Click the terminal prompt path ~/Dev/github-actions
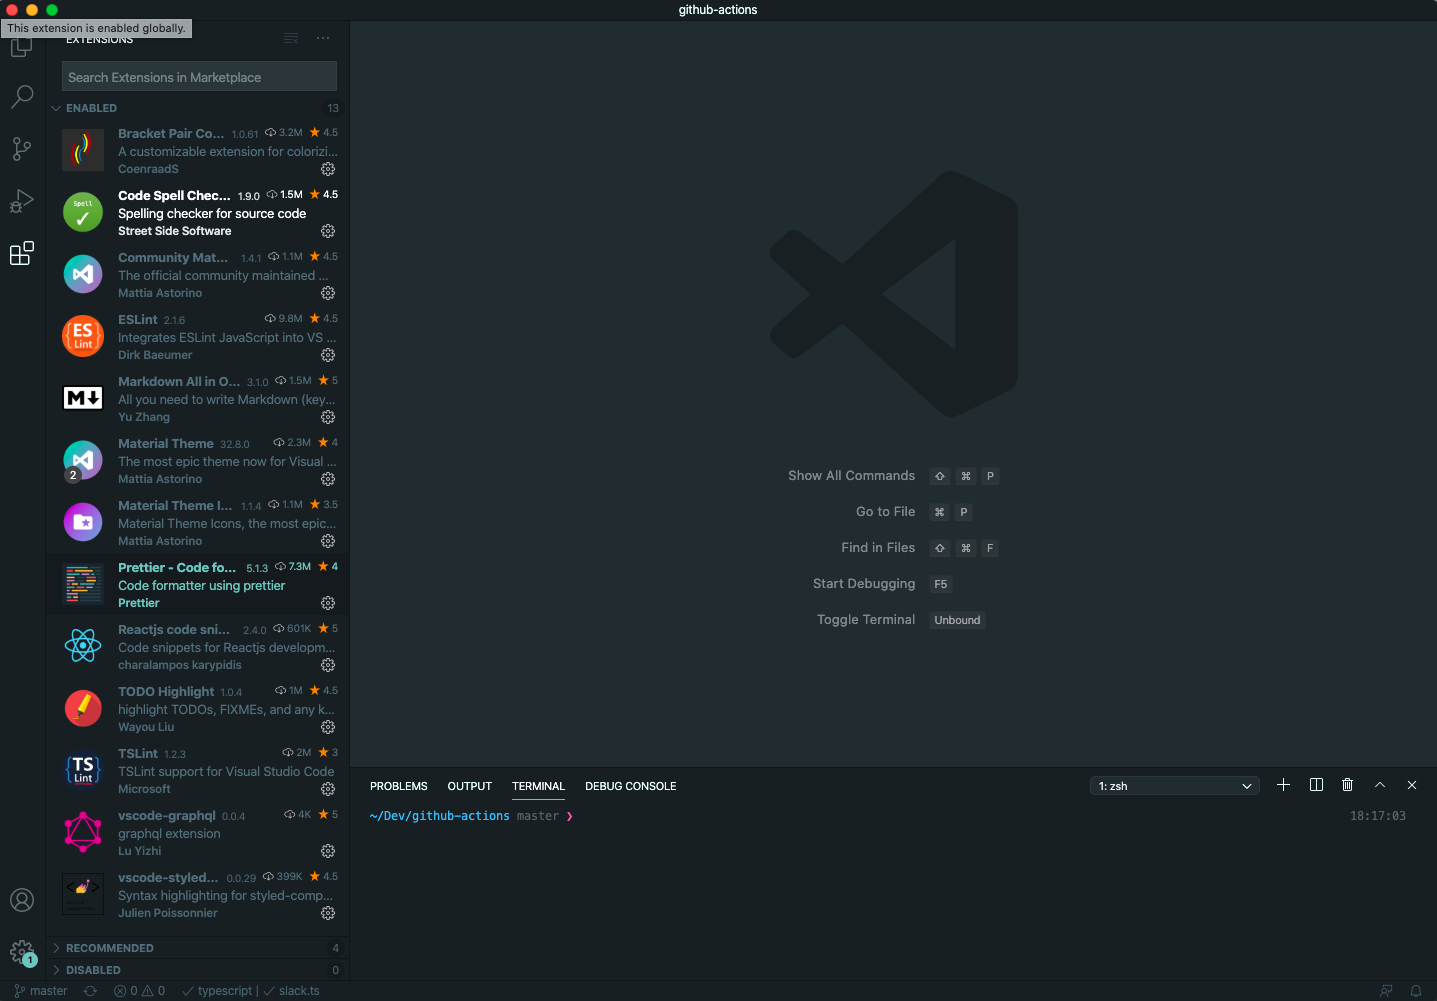The image size is (1437, 1001). (440, 816)
